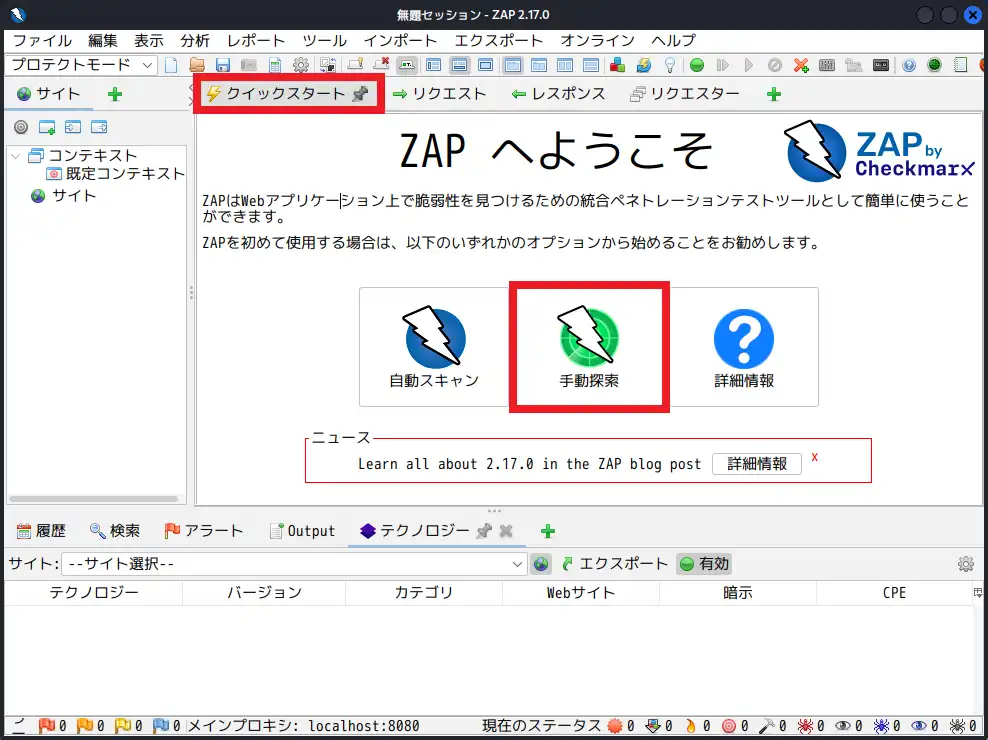Viewport: 988px width, 740px height.
Task: Click 詳細情報 button in the news box
Action: [756, 464]
